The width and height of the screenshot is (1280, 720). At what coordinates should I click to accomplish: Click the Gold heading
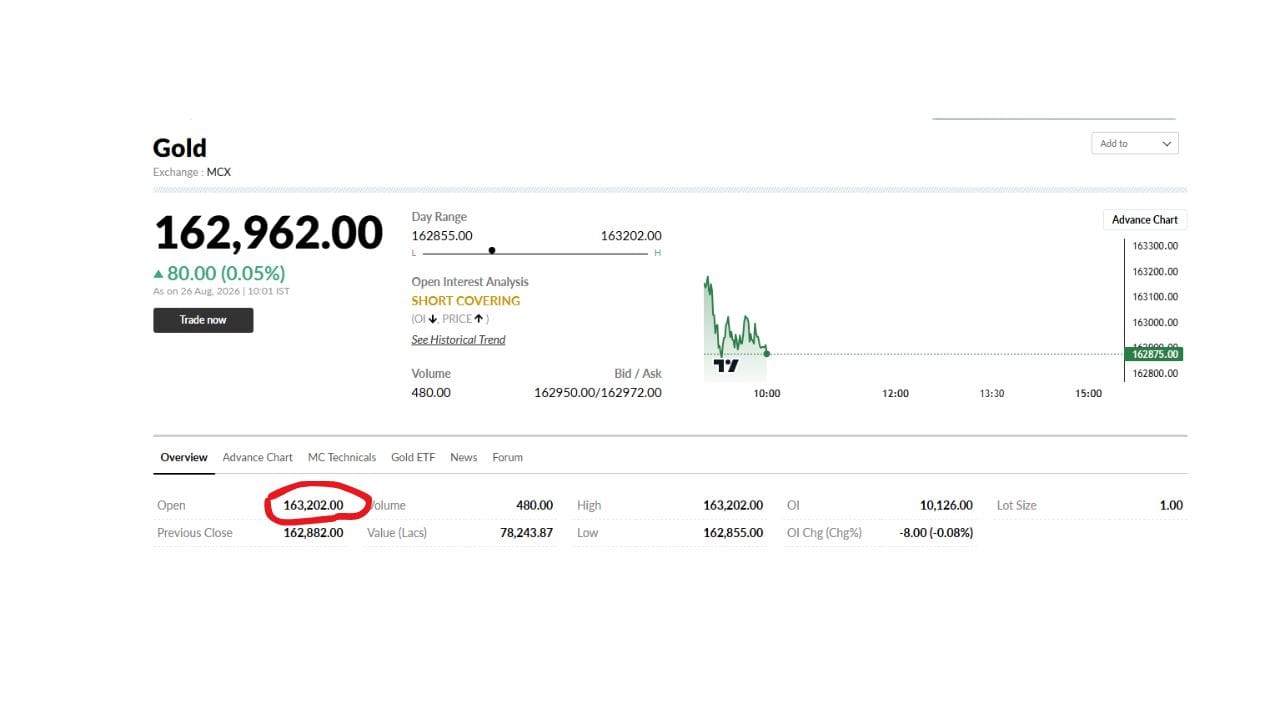click(180, 148)
